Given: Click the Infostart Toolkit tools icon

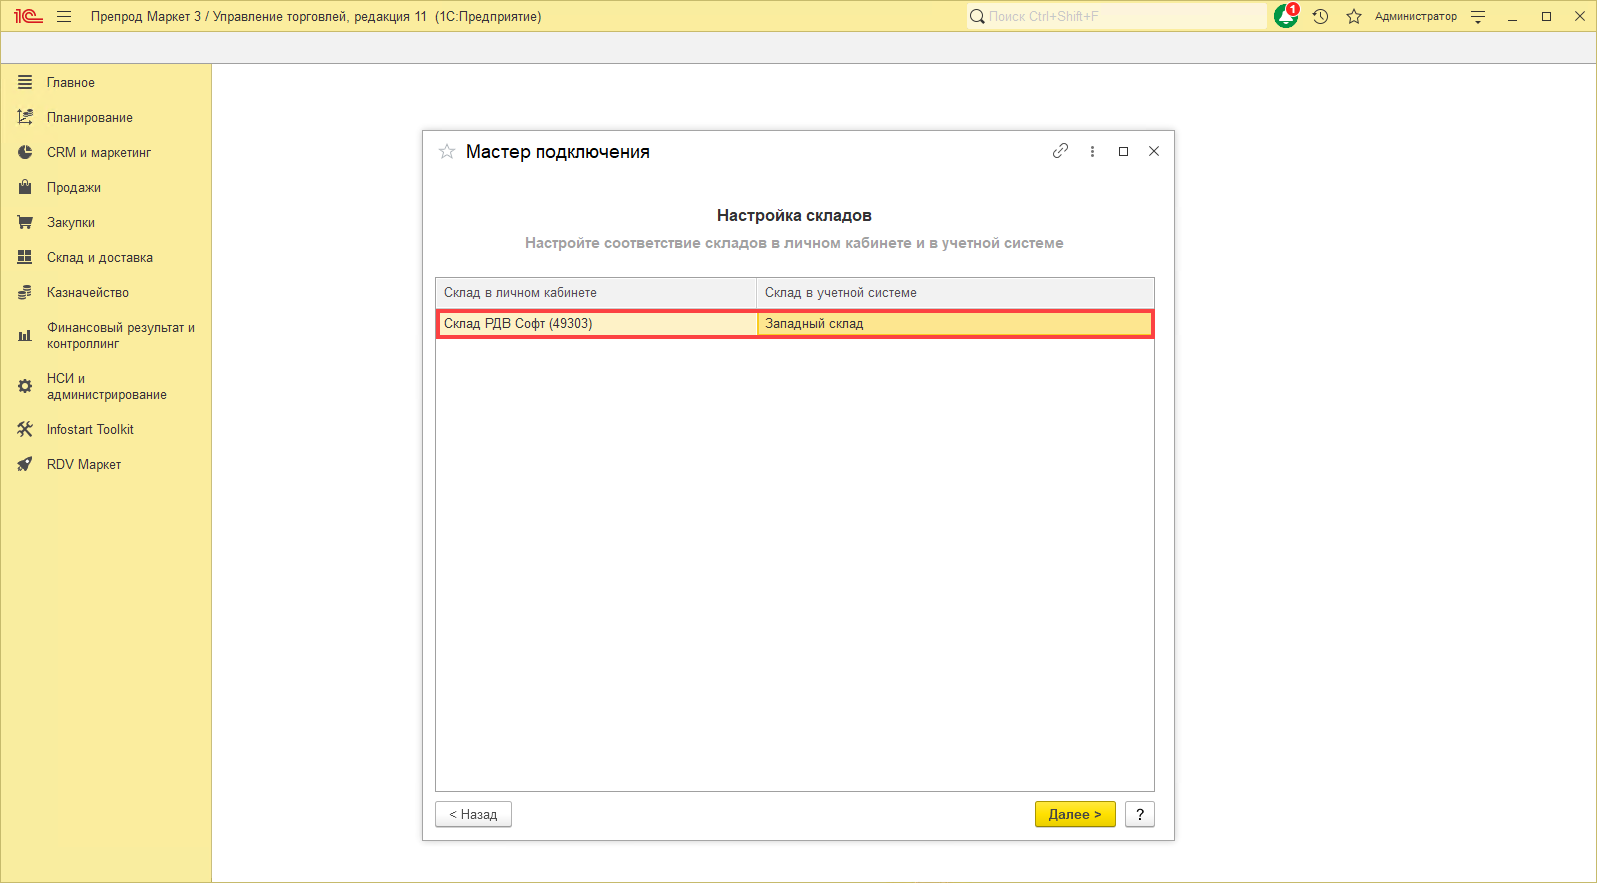Looking at the screenshot, I should (25, 429).
